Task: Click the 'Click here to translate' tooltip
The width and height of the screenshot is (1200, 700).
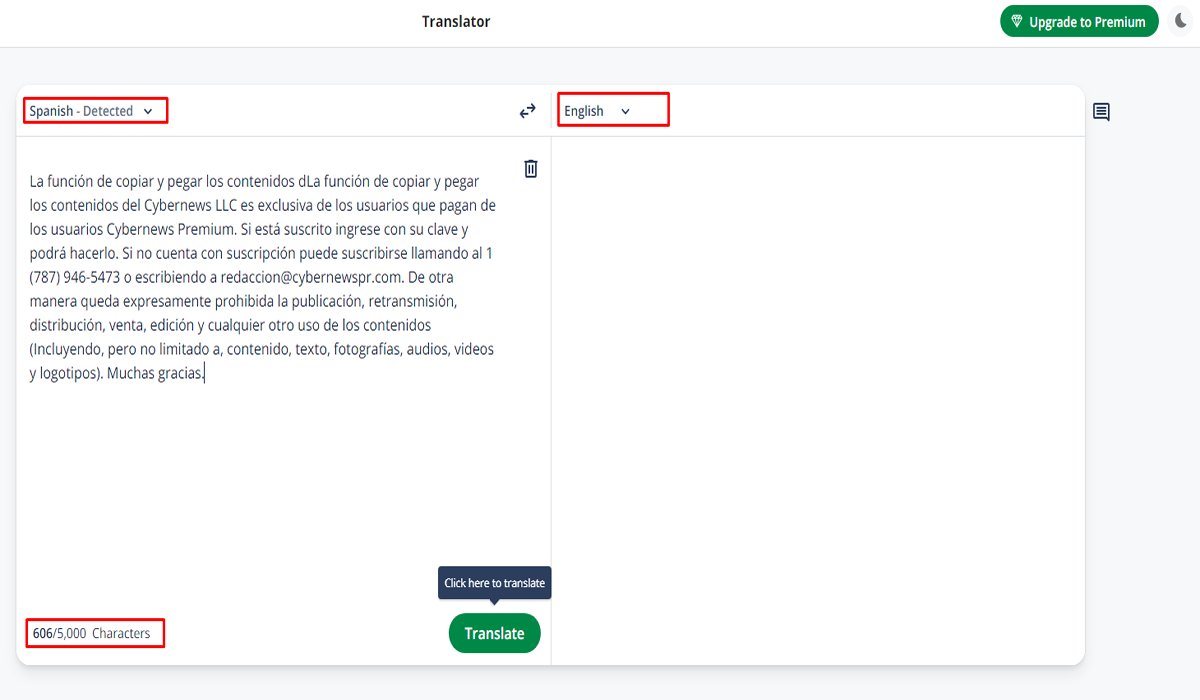Action: pyautogui.click(x=494, y=583)
